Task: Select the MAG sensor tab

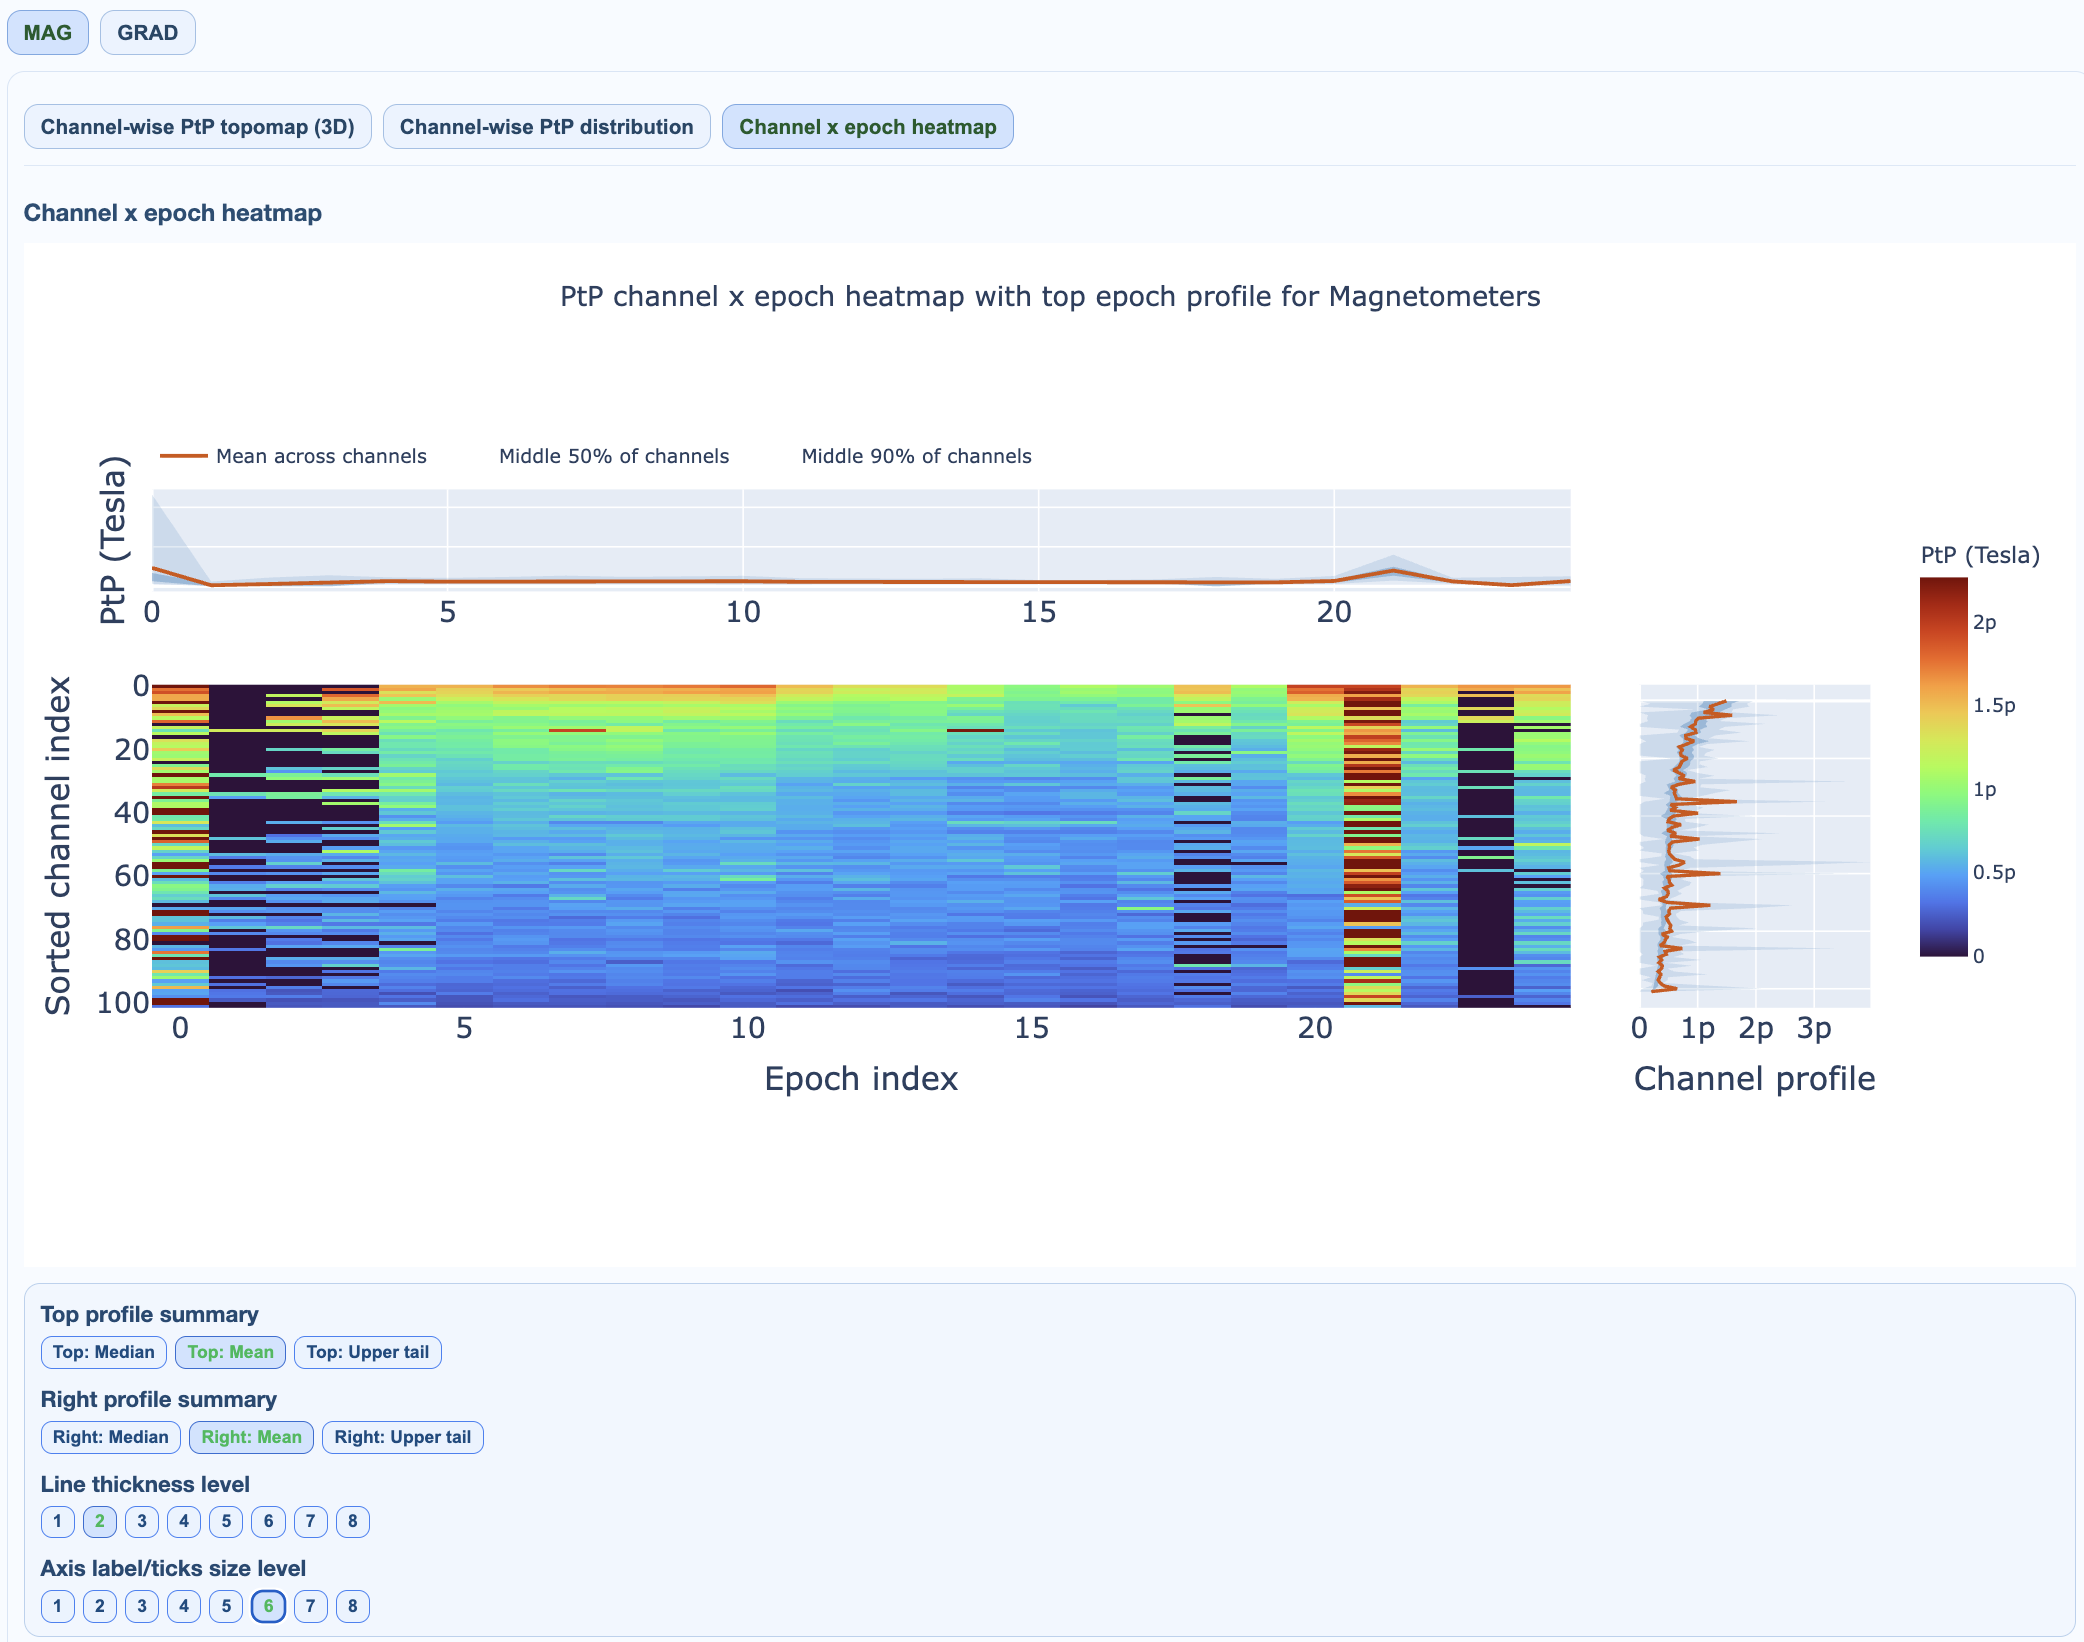Action: (x=47, y=33)
